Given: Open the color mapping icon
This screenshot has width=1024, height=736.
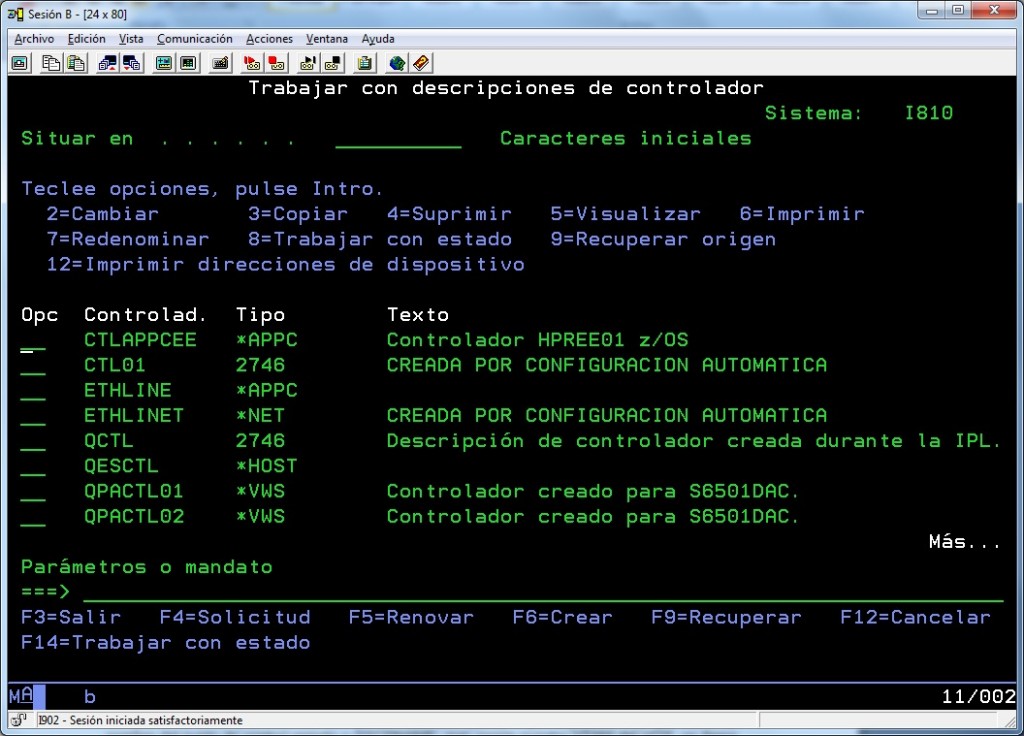Looking at the screenshot, I should (x=188, y=63).
